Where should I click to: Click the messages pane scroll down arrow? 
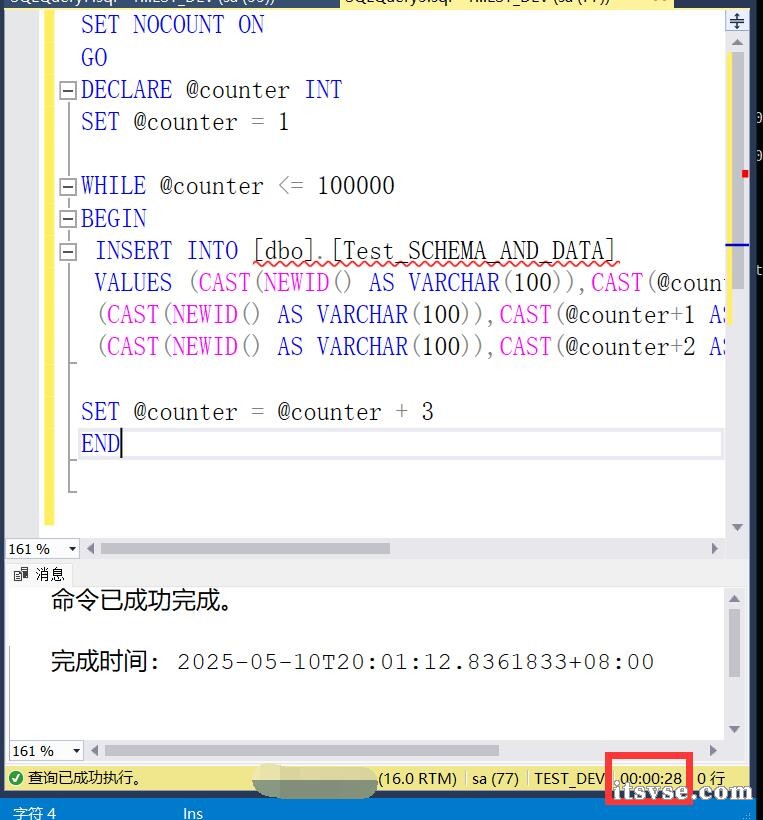(x=734, y=729)
